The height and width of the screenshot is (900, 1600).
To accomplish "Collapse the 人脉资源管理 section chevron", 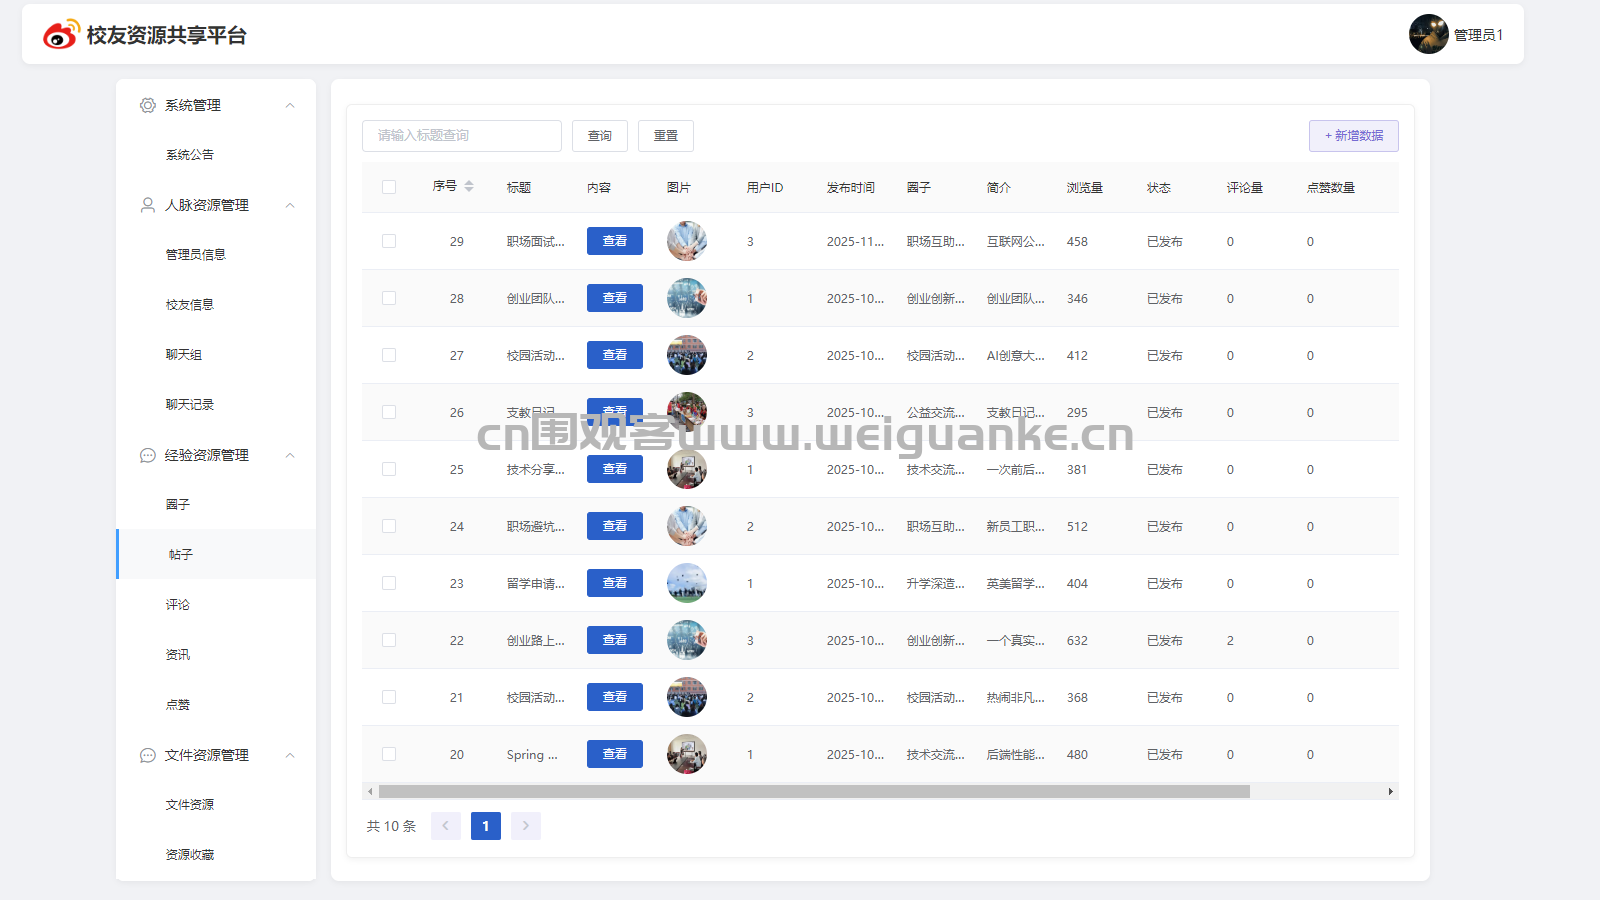I will [x=290, y=205].
